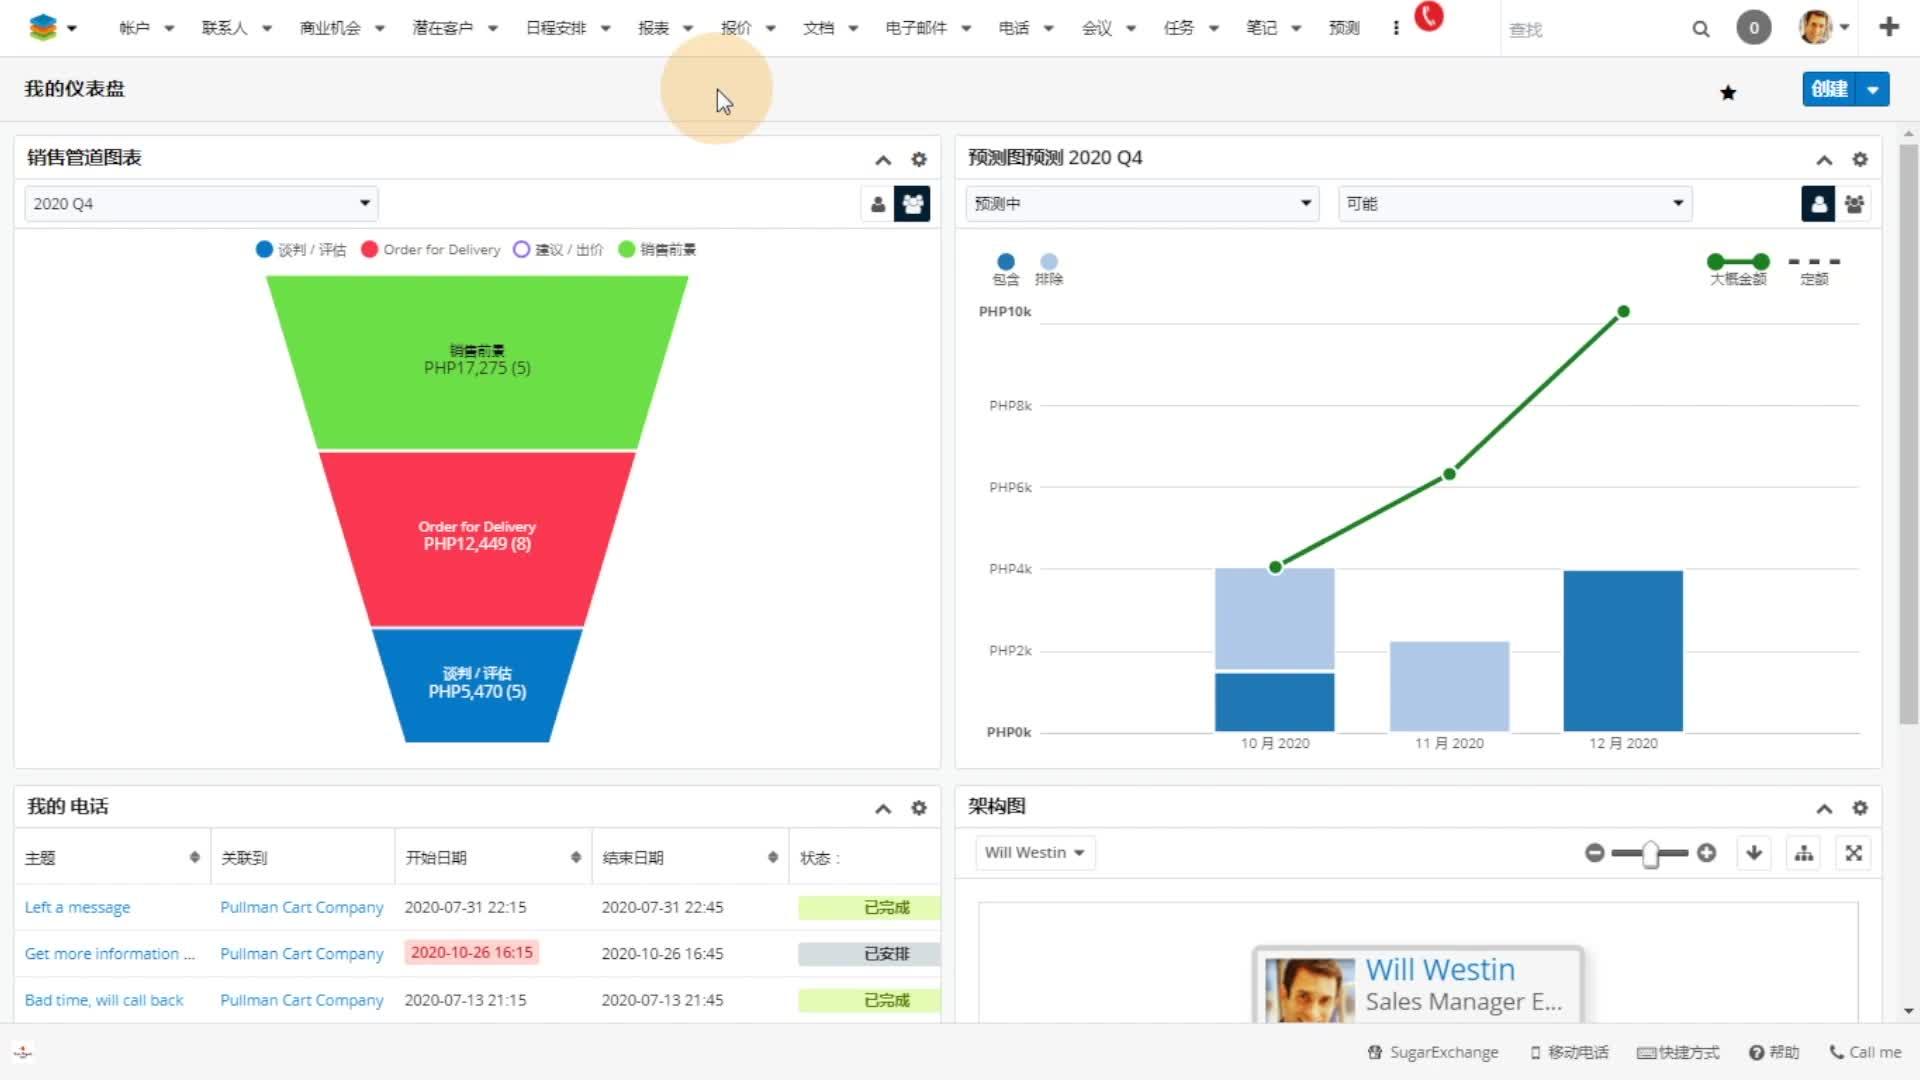Image resolution: width=1920 pixels, height=1080 pixels.
Task: Open the 商业机会 menu
Action: click(x=330, y=28)
